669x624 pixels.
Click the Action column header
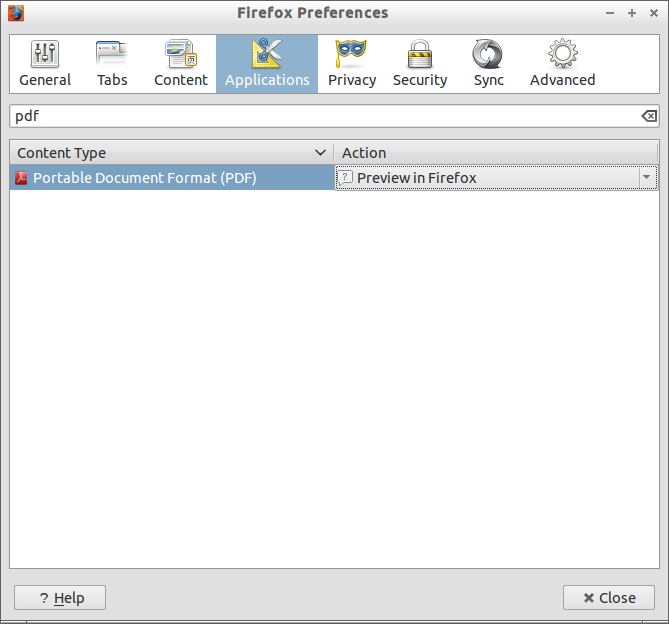496,153
